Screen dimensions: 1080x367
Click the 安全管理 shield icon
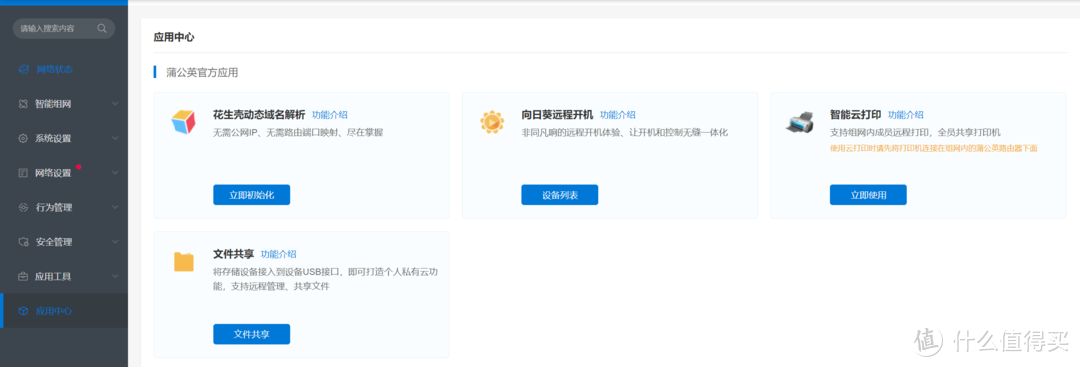coord(23,242)
